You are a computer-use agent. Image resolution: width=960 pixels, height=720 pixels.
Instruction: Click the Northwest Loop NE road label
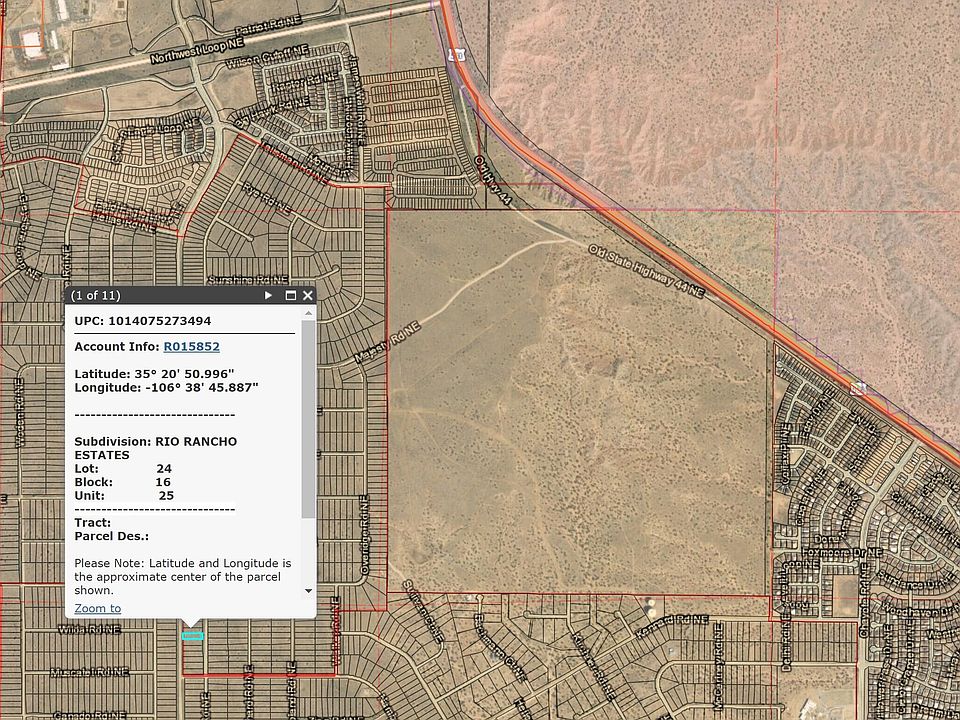point(197,50)
